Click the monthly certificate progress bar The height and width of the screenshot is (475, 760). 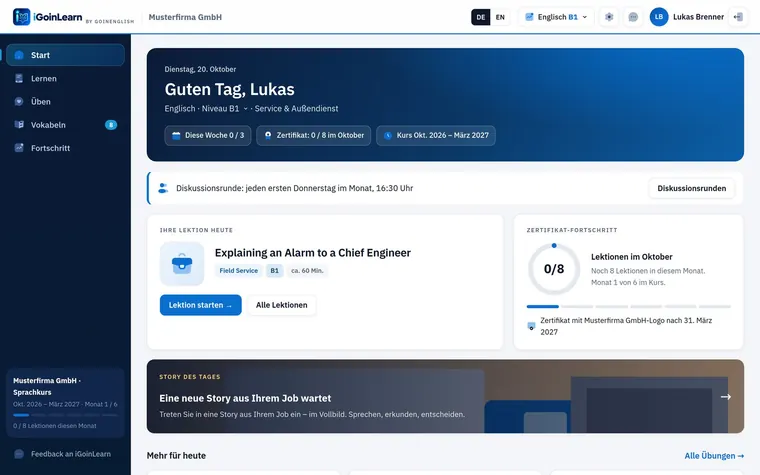pos(629,306)
